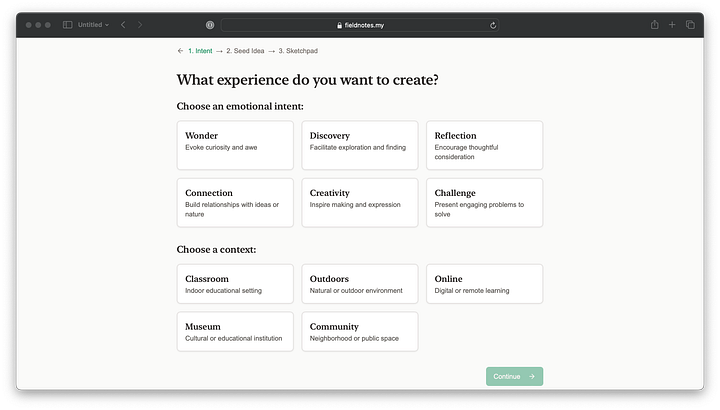Pick the Community context card
The height and width of the screenshot is (410, 720).
click(360, 331)
